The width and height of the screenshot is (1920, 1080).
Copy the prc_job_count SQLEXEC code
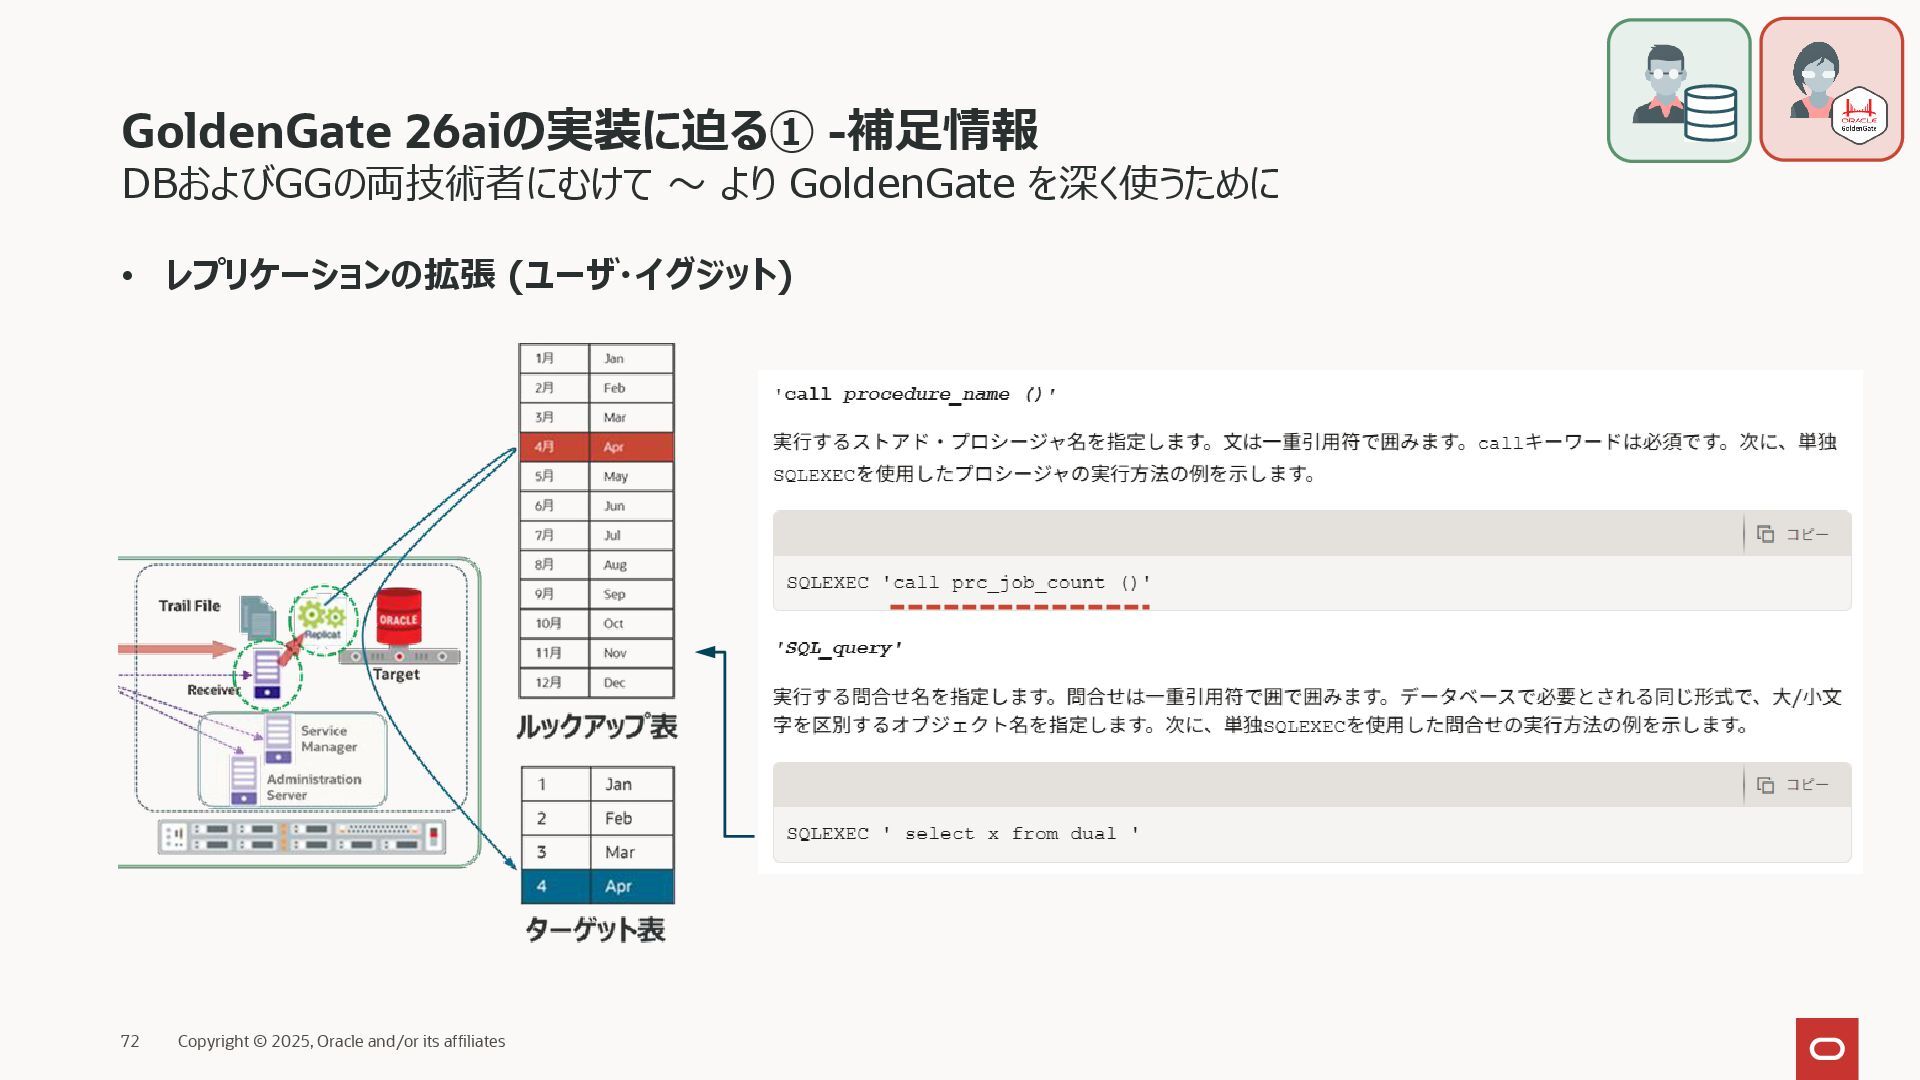pyautogui.click(x=1794, y=534)
